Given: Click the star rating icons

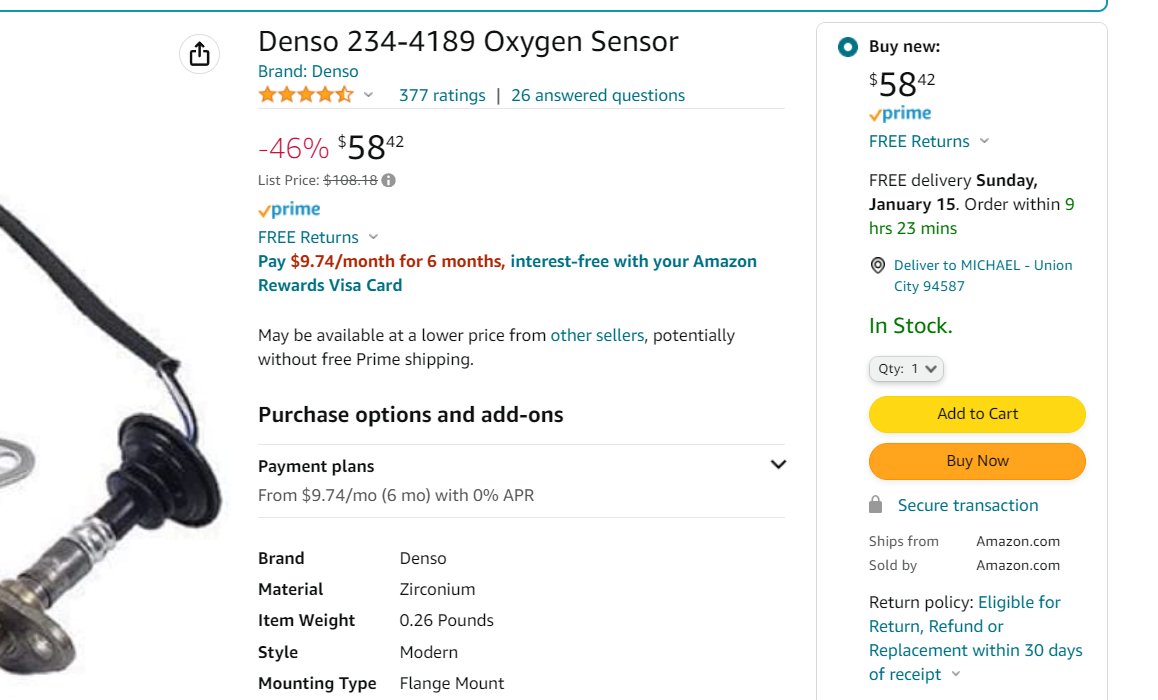Looking at the screenshot, I should (306, 95).
